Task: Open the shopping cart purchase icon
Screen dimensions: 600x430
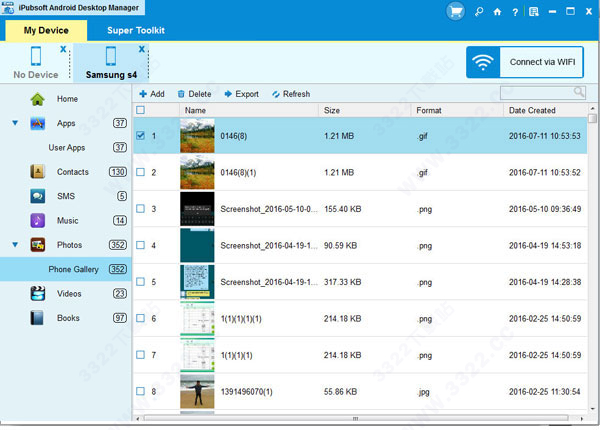Action: [x=456, y=11]
